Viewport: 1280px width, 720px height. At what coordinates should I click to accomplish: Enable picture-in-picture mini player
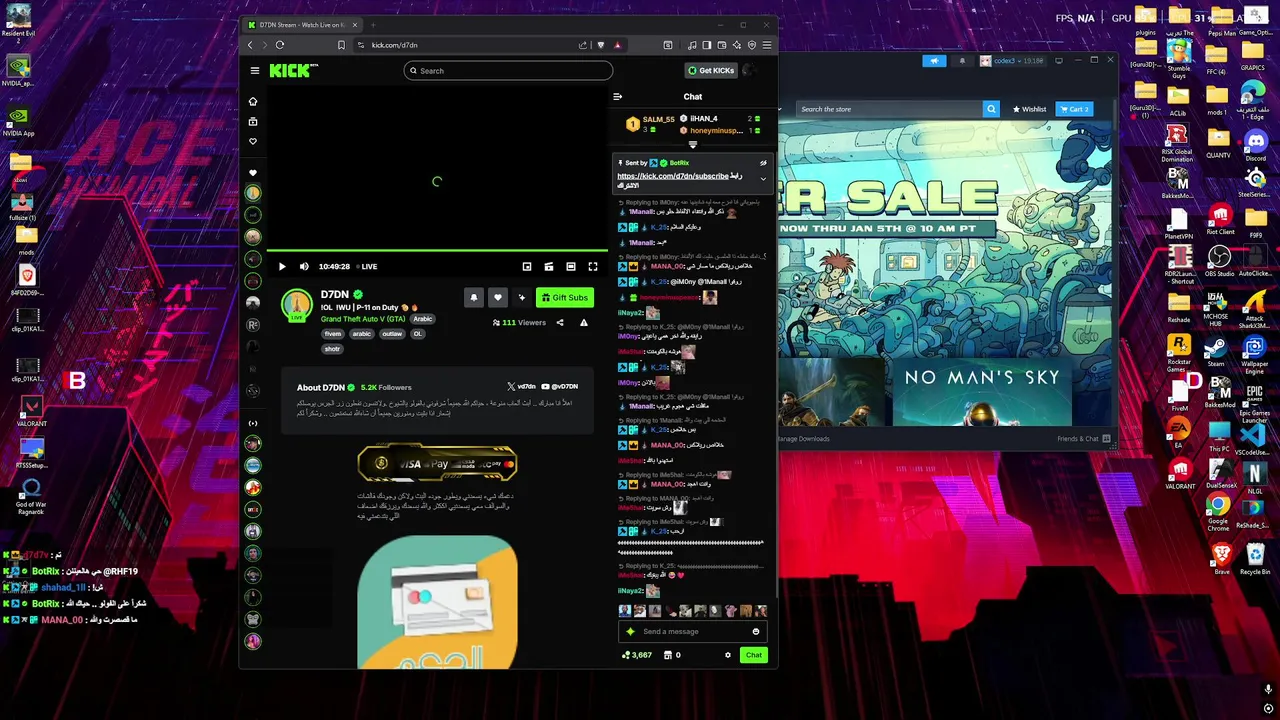[x=527, y=267]
